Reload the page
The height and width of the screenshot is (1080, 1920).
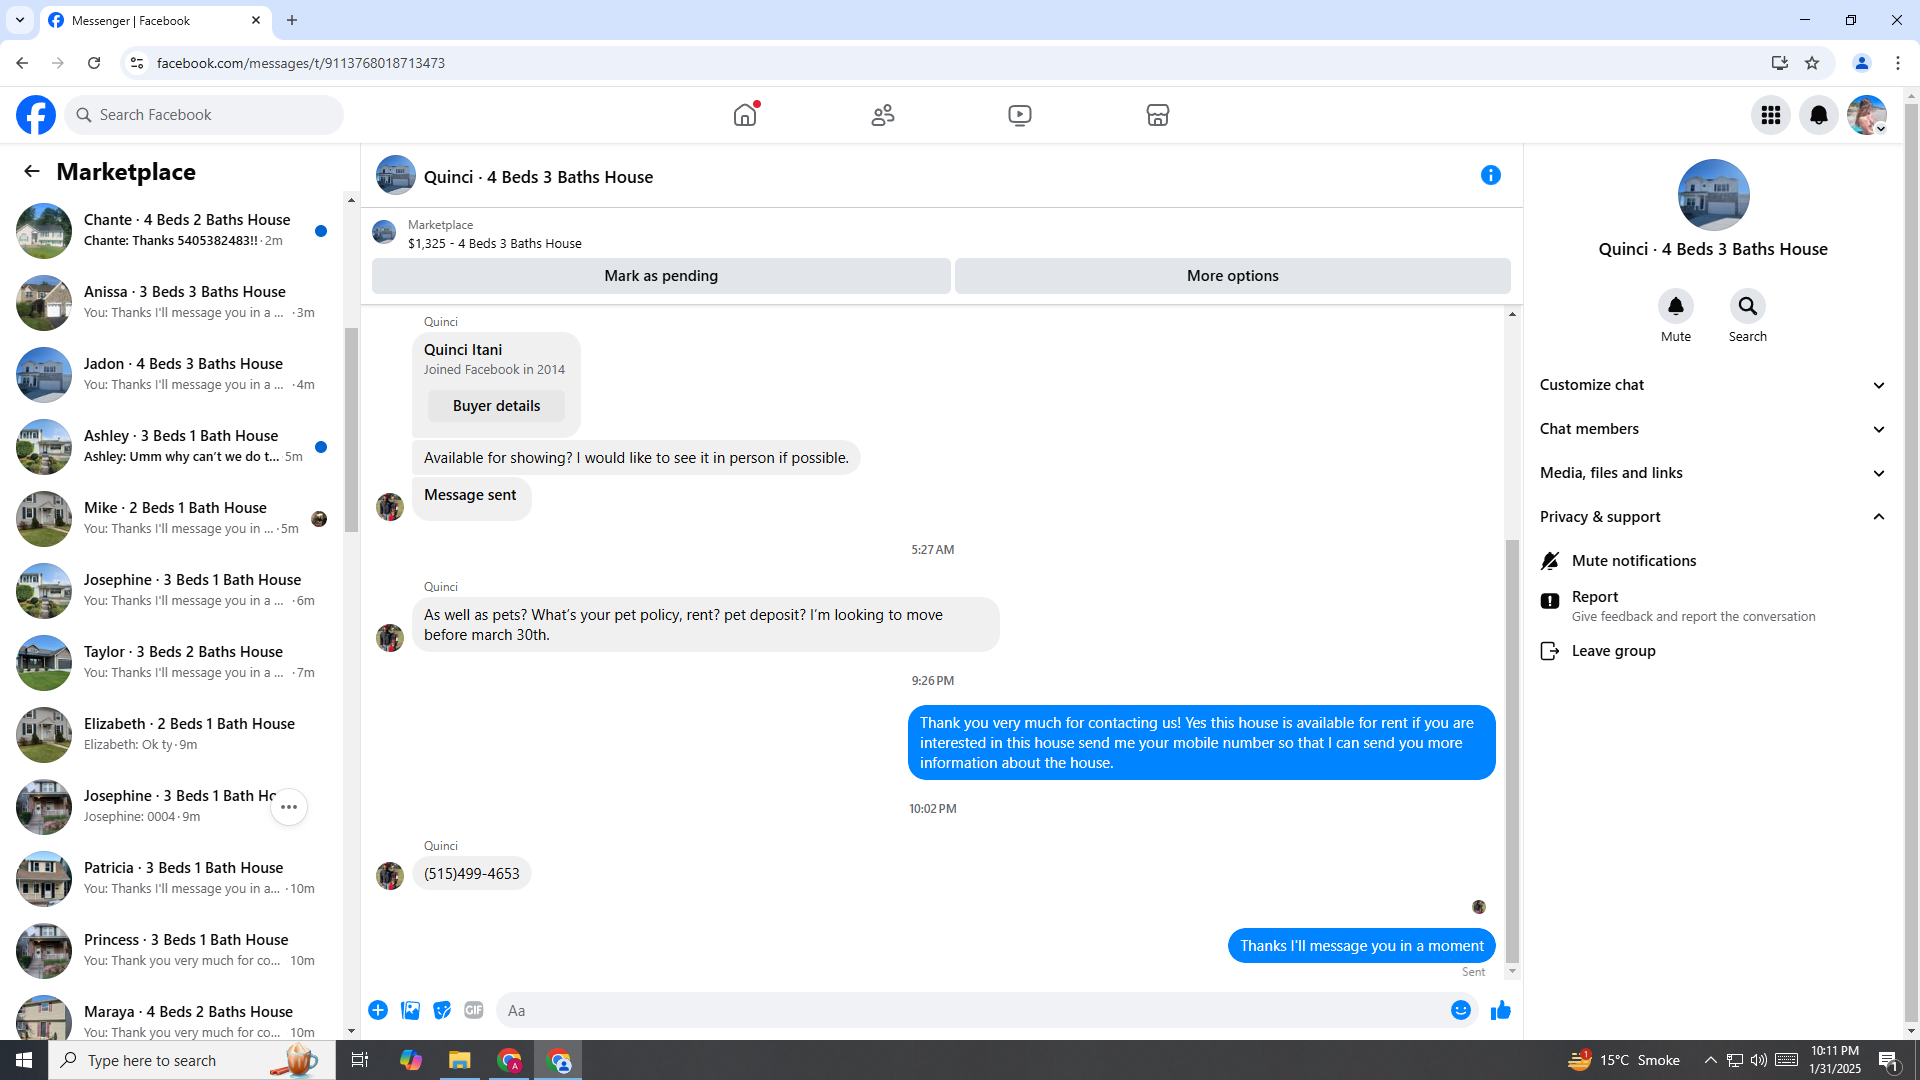tap(94, 63)
